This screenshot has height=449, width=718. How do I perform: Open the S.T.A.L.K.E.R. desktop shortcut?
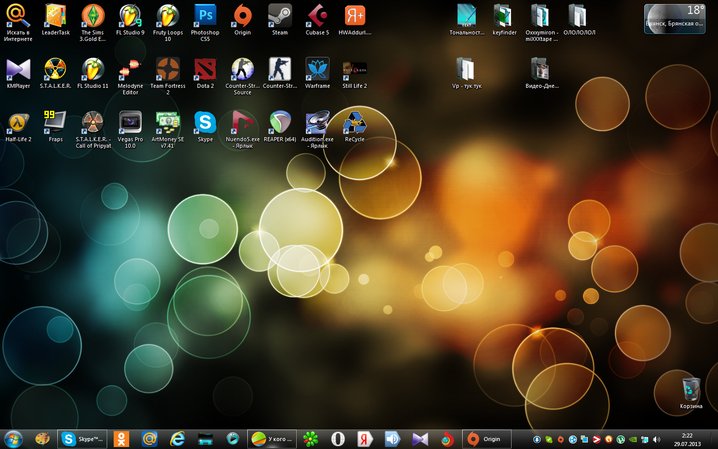tap(55, 73)
